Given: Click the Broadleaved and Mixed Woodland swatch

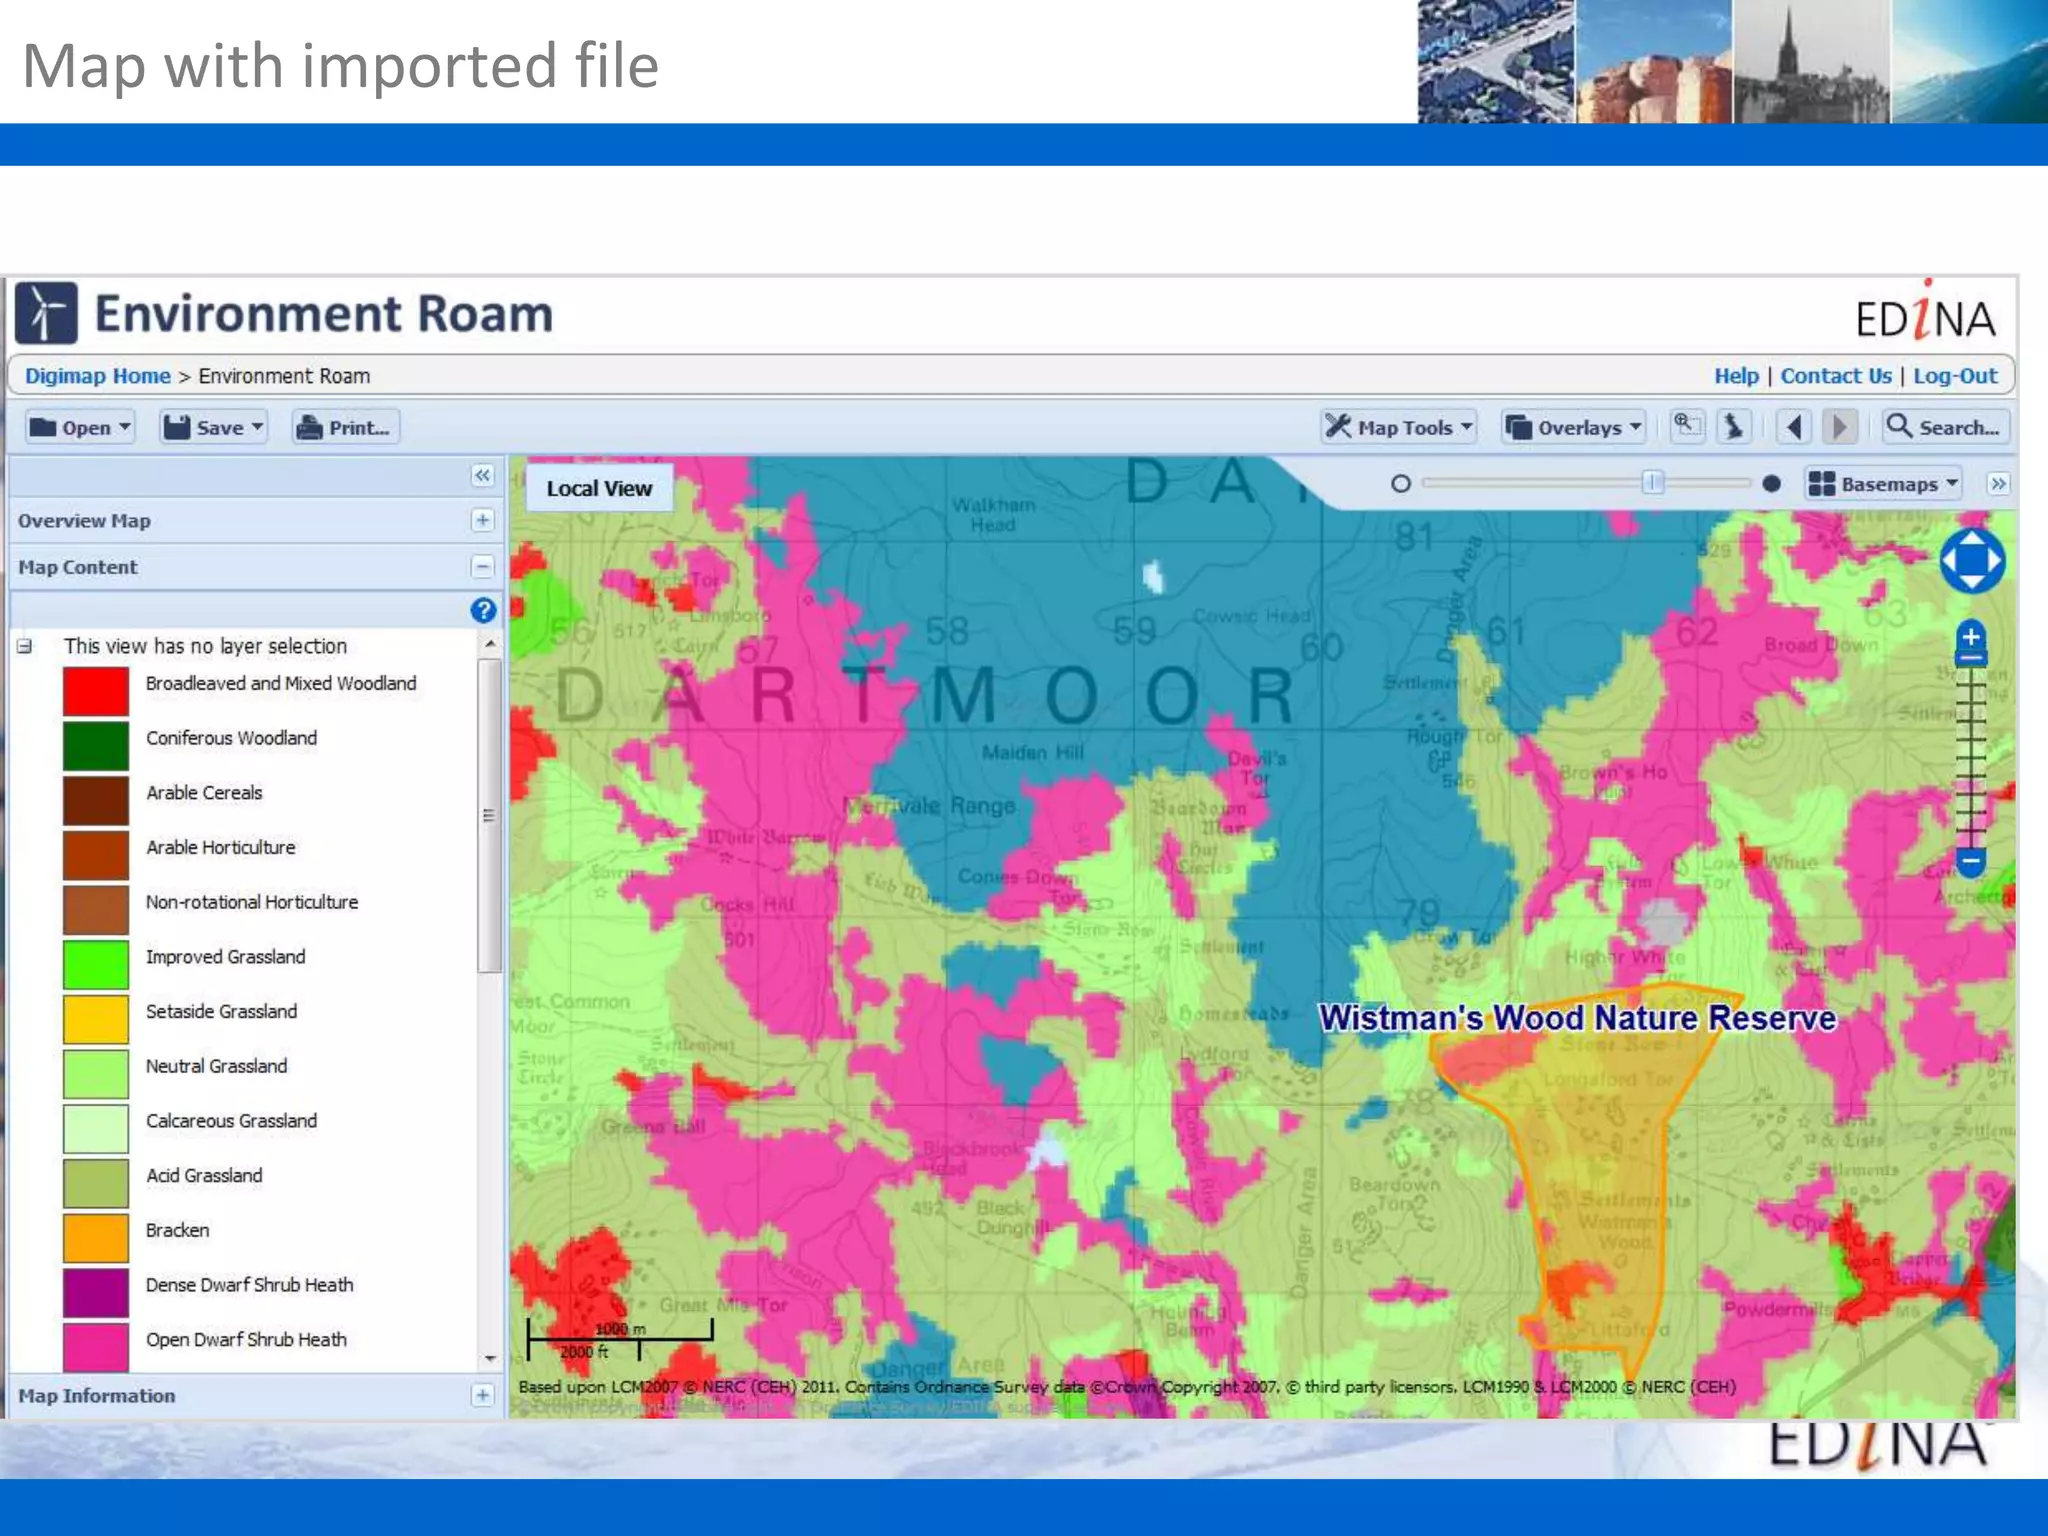Looking at the screenshot, I should pos(96,691).
